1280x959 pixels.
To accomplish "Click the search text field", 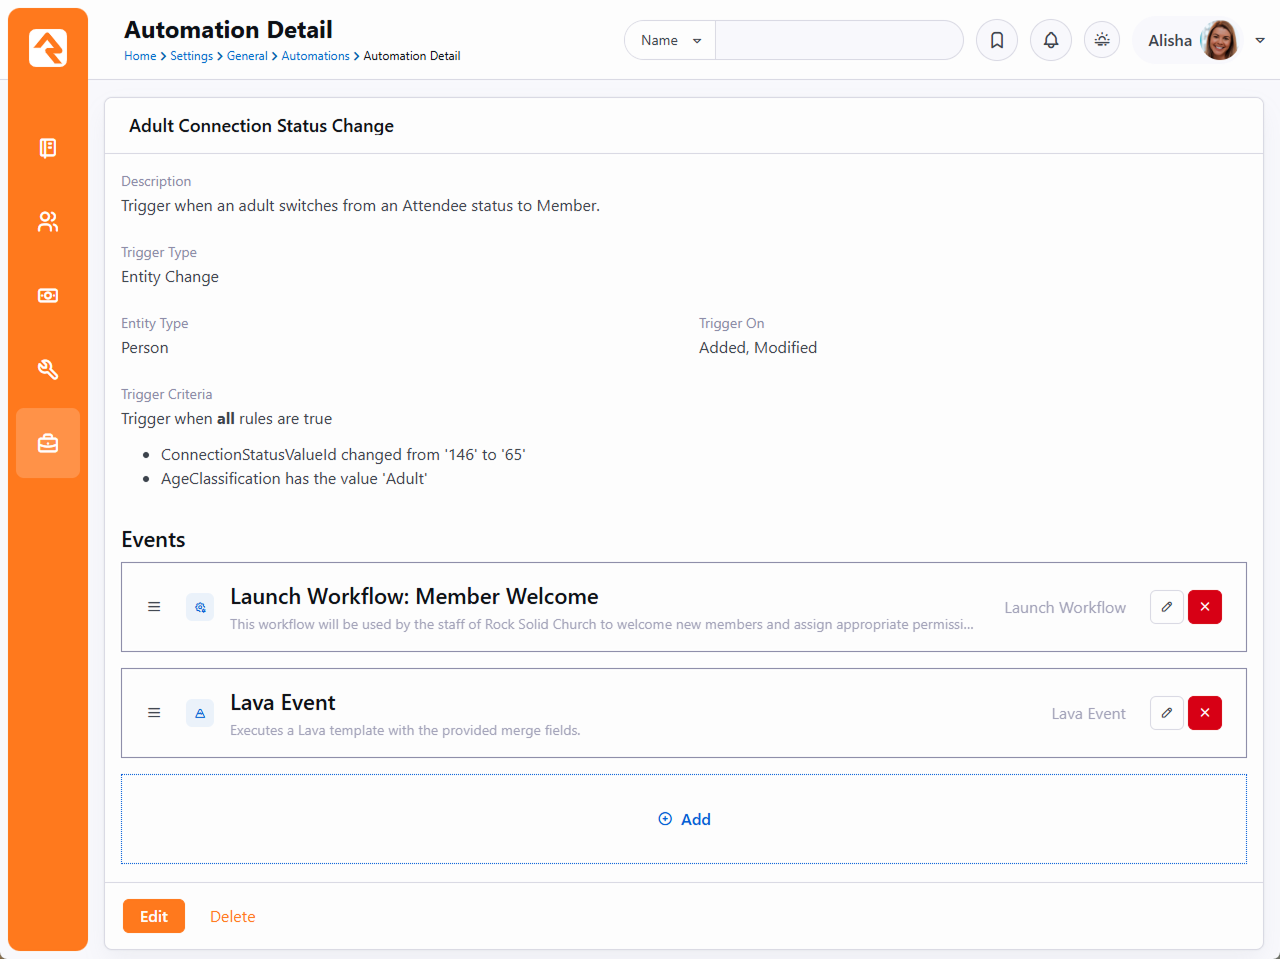I will click(x=838, y=40).
